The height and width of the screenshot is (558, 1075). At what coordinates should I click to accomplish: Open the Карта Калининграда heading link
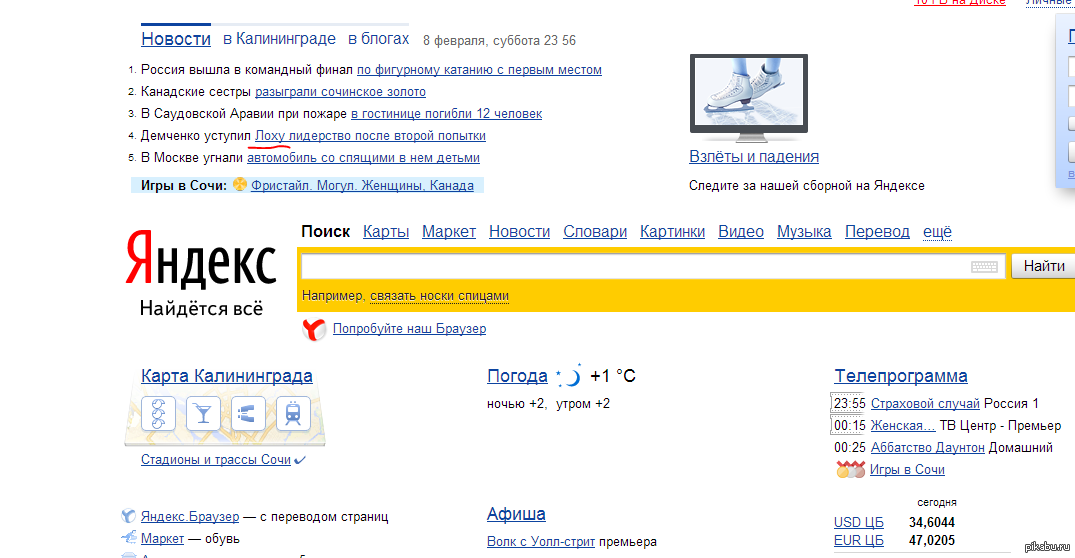227,376
